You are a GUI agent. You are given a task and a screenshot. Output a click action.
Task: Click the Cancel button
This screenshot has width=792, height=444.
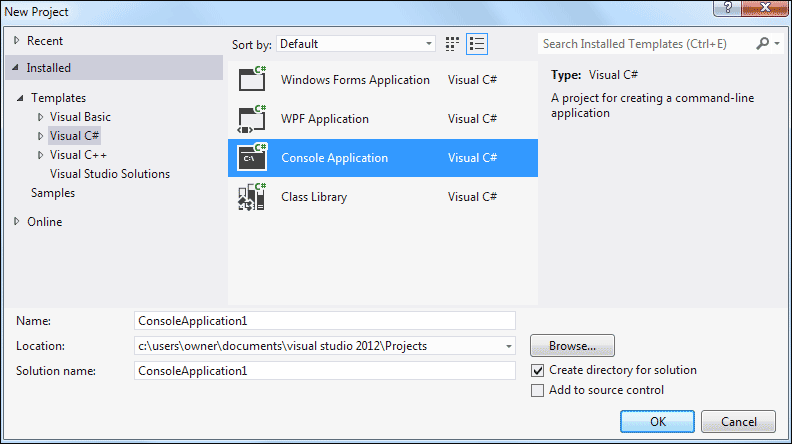click(x=738, y=421)
